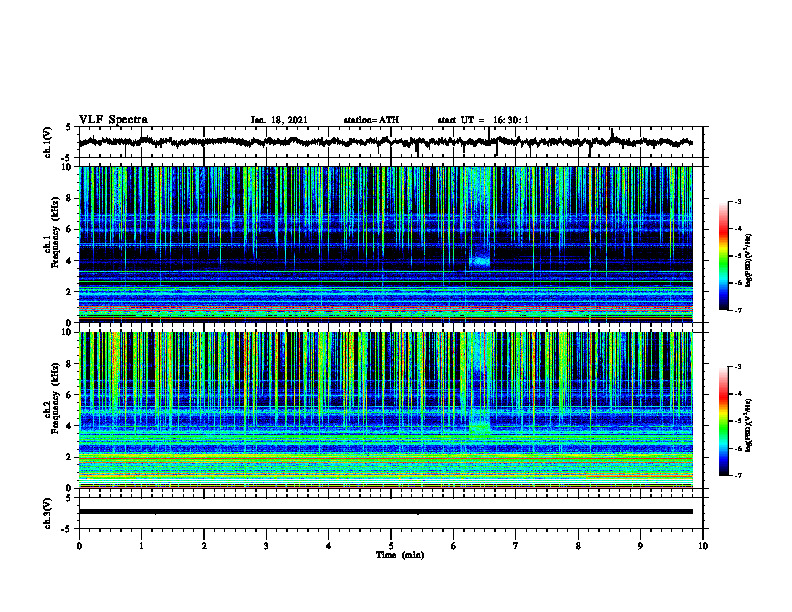
Task: Select the "ch.3(V)" axis label
Action: 48,514
